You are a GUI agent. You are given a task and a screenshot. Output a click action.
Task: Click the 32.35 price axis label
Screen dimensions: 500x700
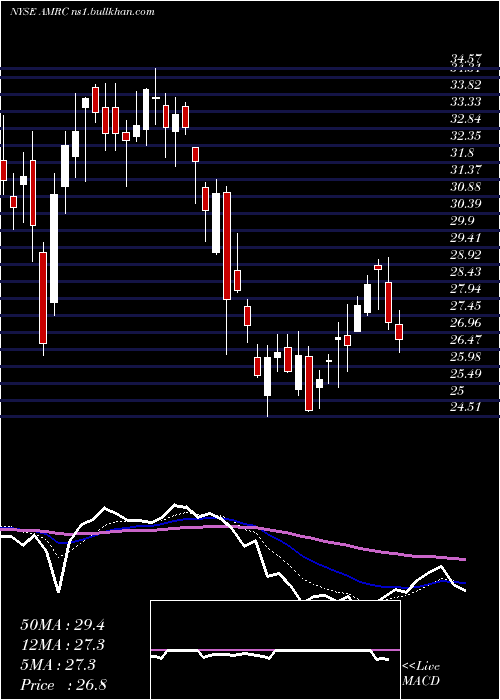466,136
